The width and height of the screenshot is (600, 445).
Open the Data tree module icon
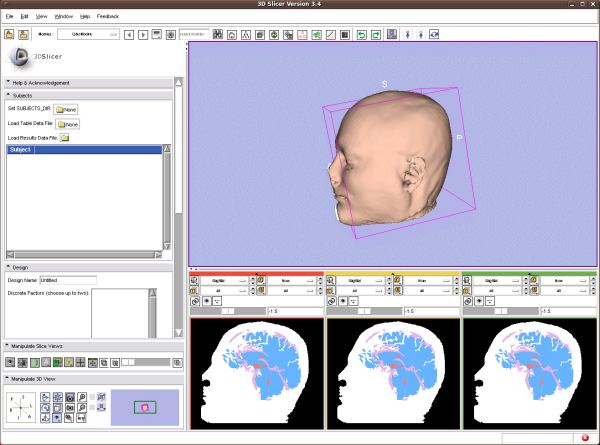click(246, 35)
